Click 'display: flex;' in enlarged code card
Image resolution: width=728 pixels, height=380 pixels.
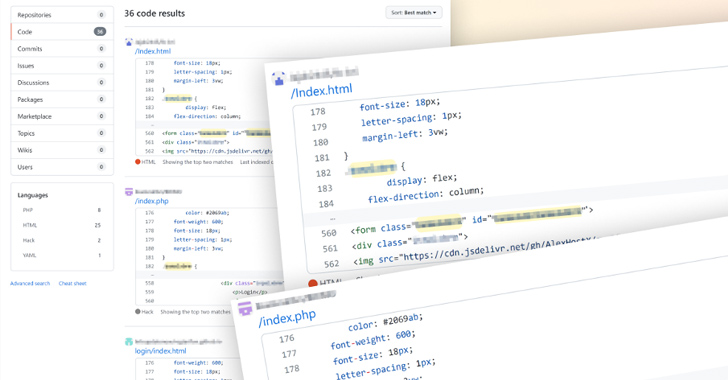coord(422,179)
